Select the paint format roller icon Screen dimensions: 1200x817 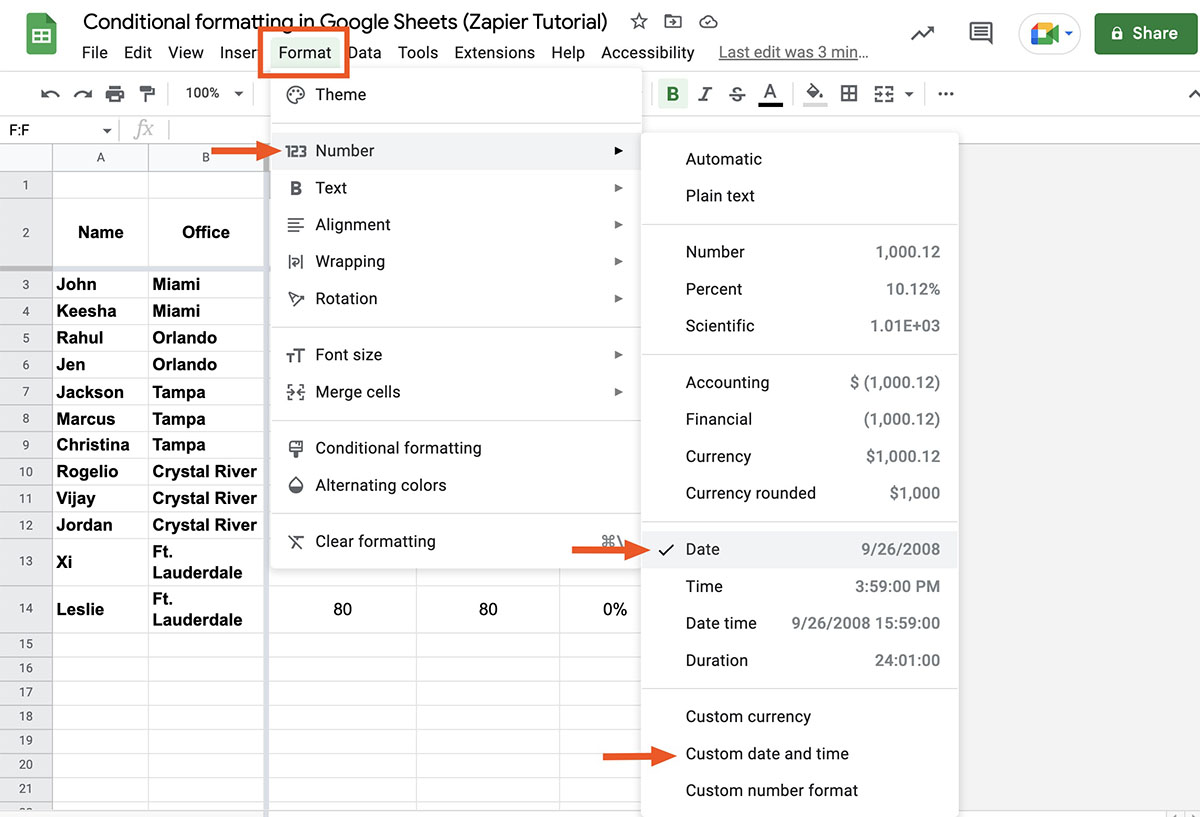pyautogui.click(x=147, y=94)
